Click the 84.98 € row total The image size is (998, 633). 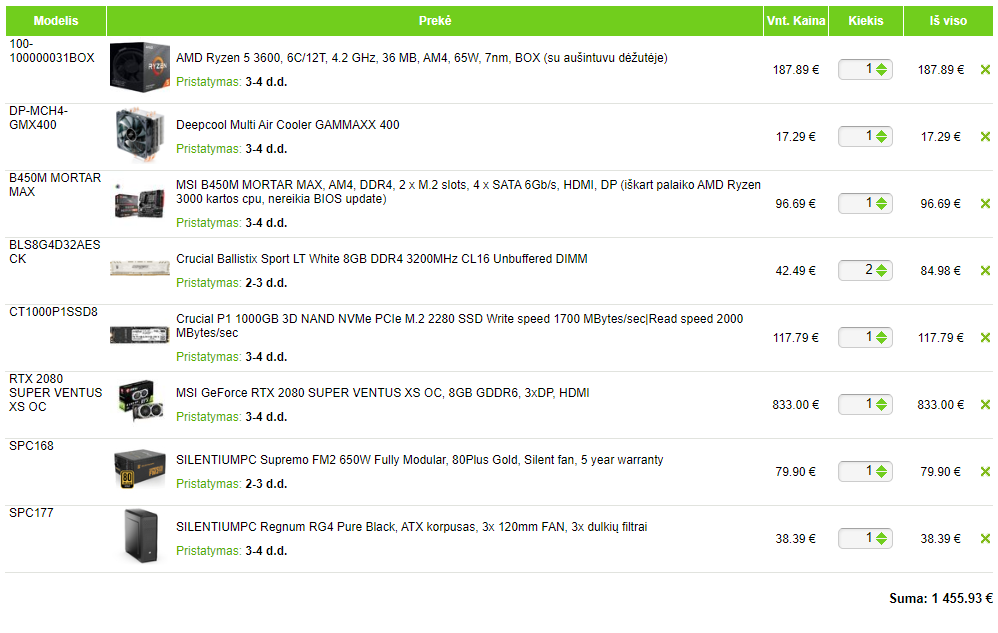point(941,271)
